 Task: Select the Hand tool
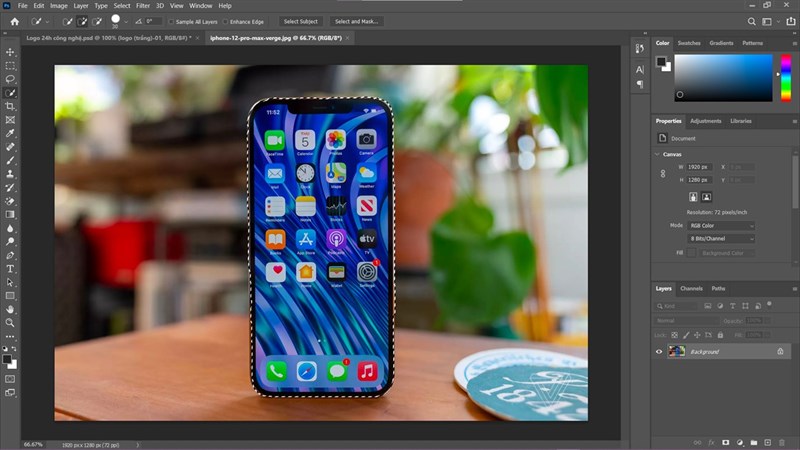pyautogui.click(x=10, y=309)
